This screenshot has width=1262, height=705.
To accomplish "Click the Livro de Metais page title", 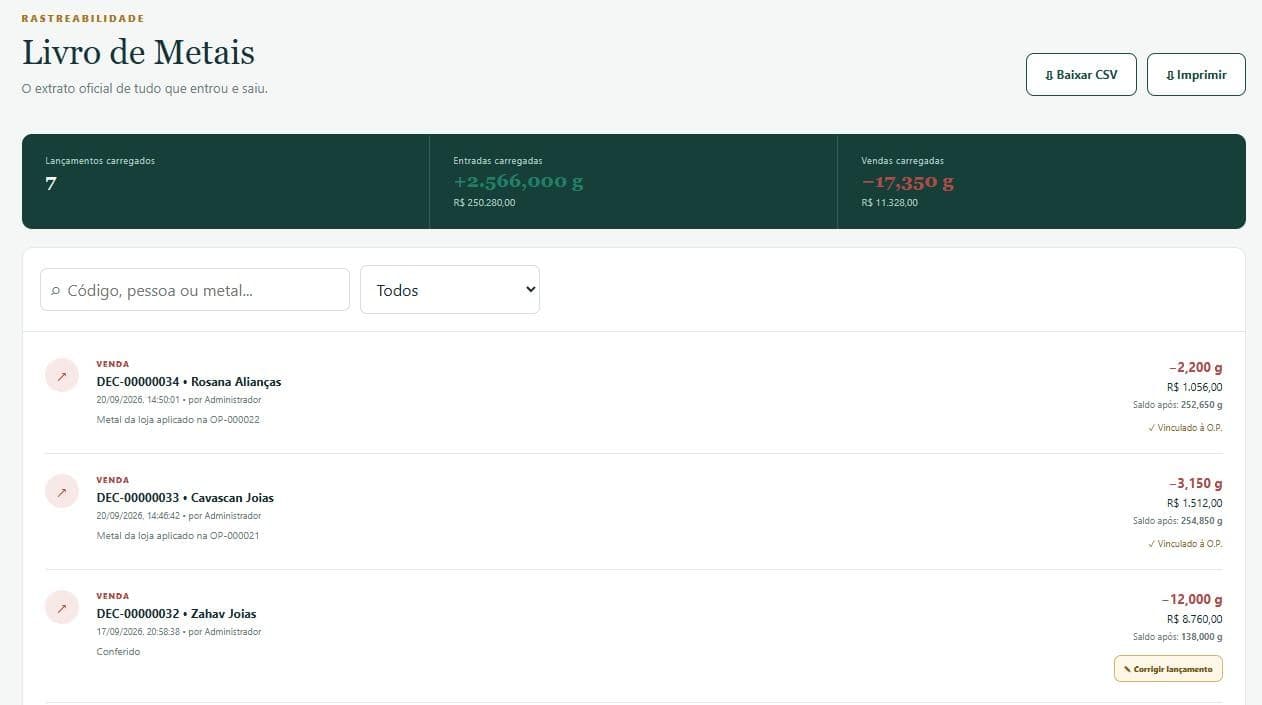I will (x=138, y=52).
